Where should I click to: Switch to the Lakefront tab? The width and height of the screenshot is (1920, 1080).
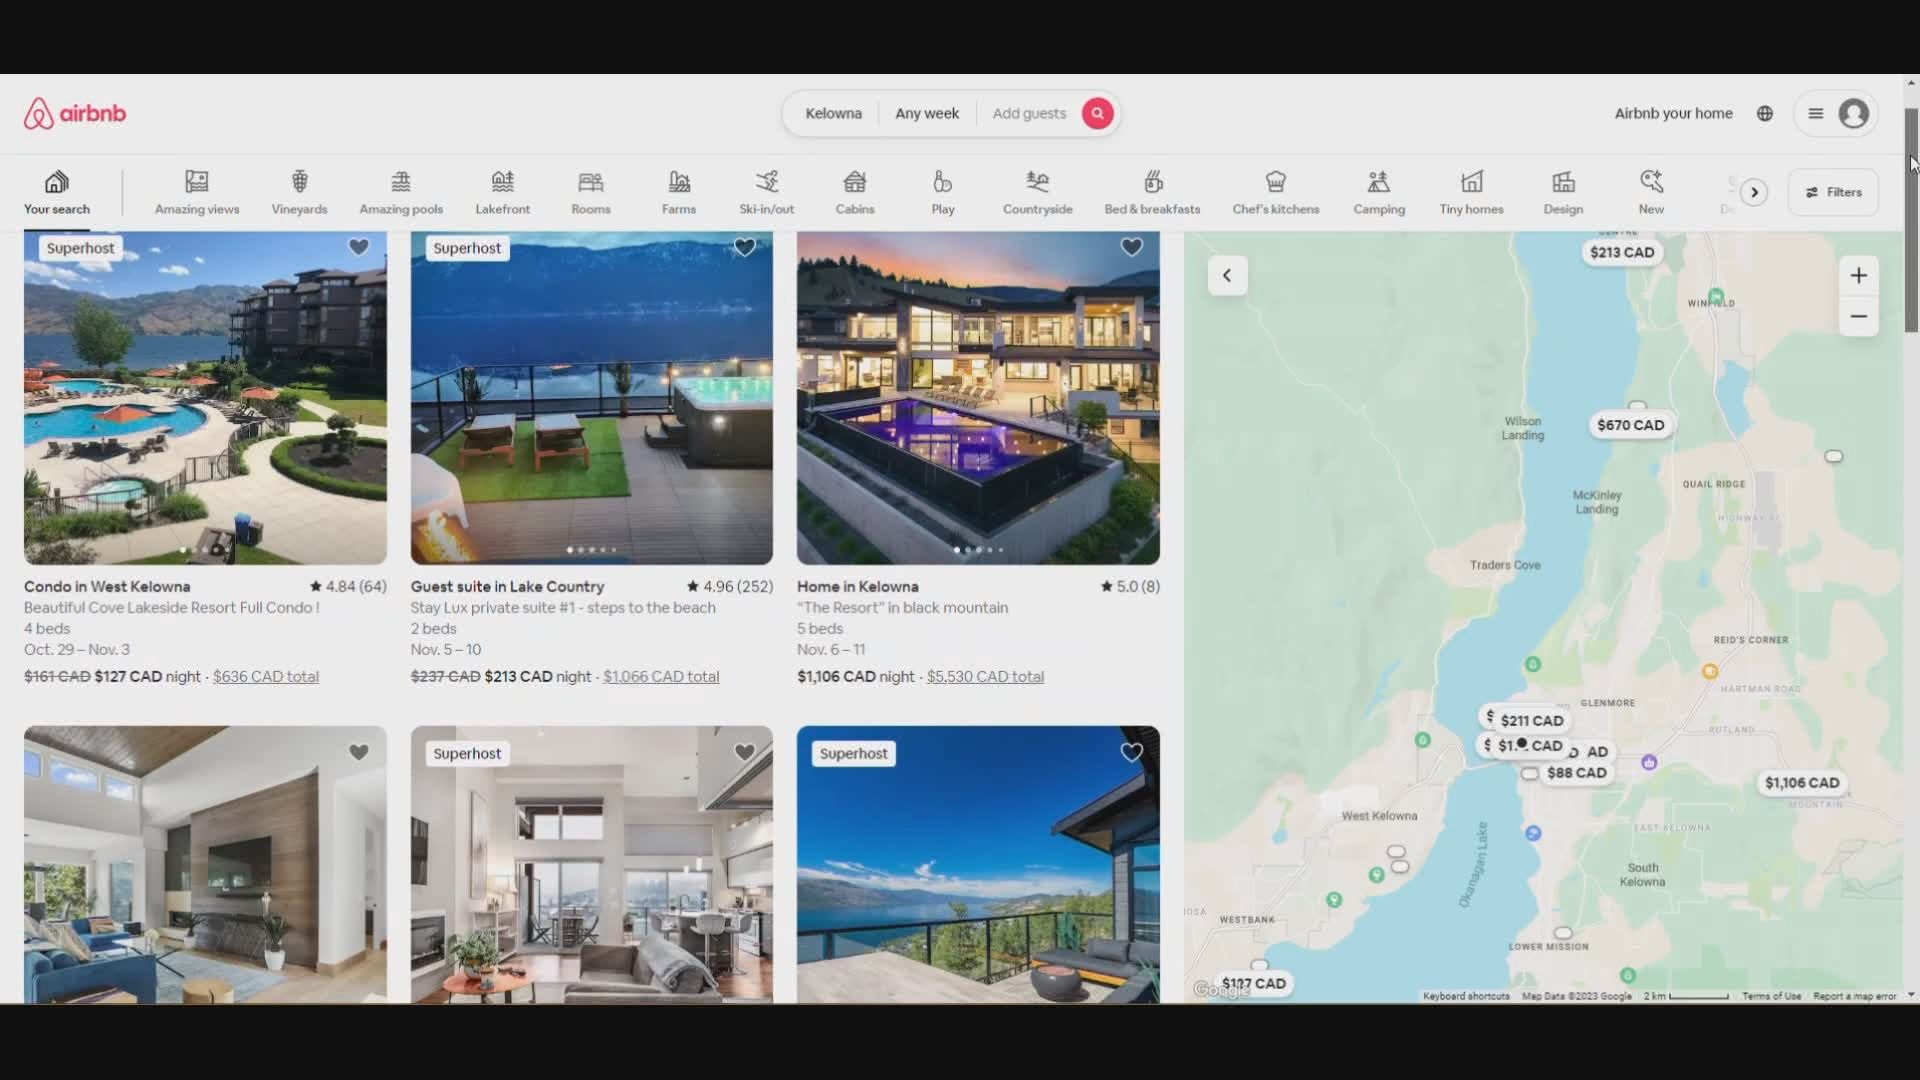(502, 191)
